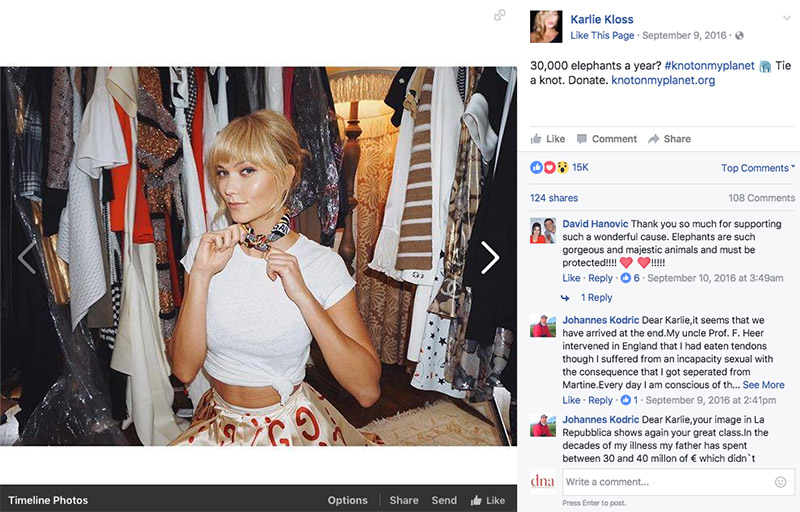Expand comment with See More
Screen dimensions: 800x512
[763, 385]
